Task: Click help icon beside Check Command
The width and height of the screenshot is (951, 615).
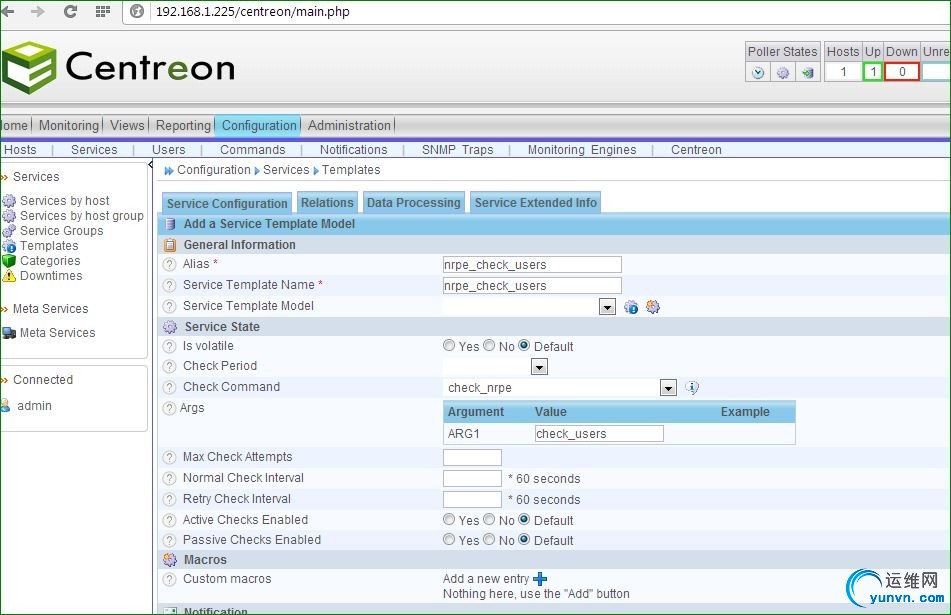Action: pyautogui.click(x=170, y=388)
